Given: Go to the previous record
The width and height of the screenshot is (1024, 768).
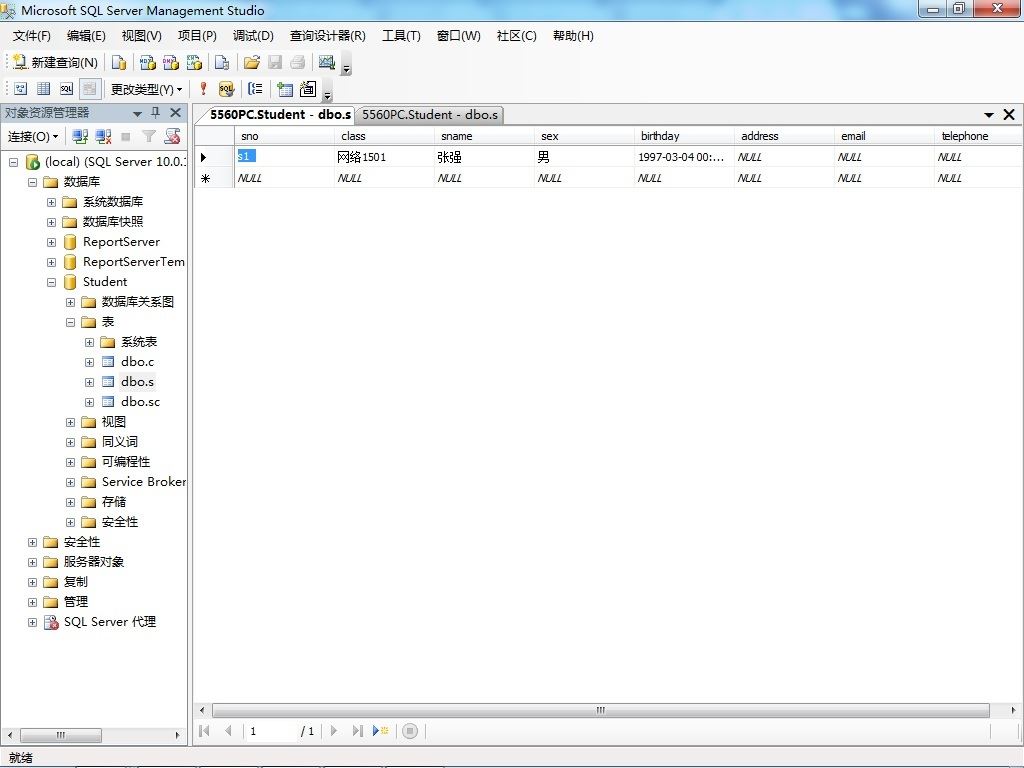Looking at the screenshot, I should [228, 731].
